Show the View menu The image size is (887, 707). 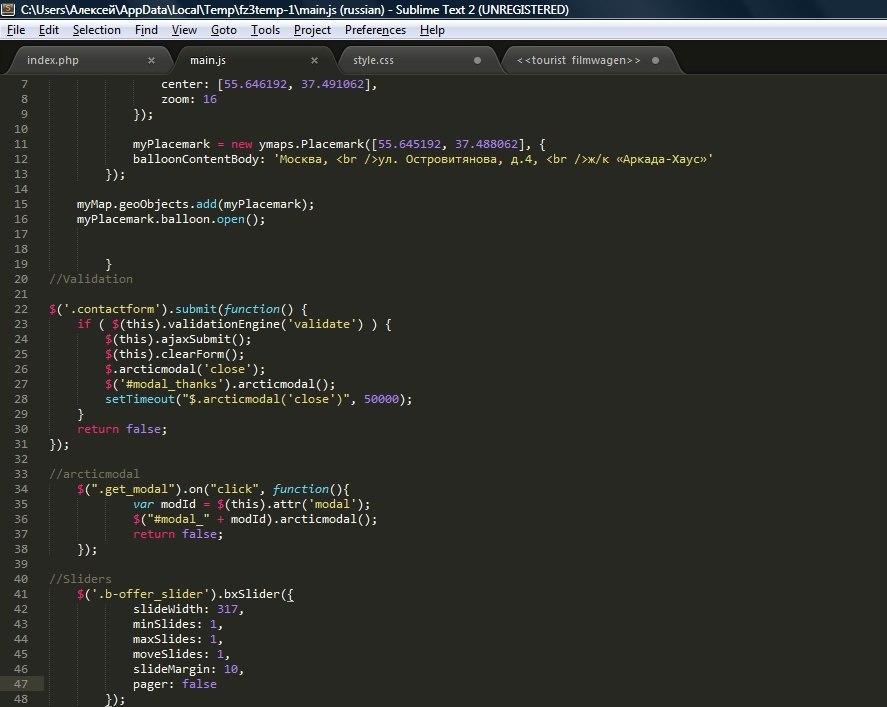pyautogui.click(x=184, y=30)
